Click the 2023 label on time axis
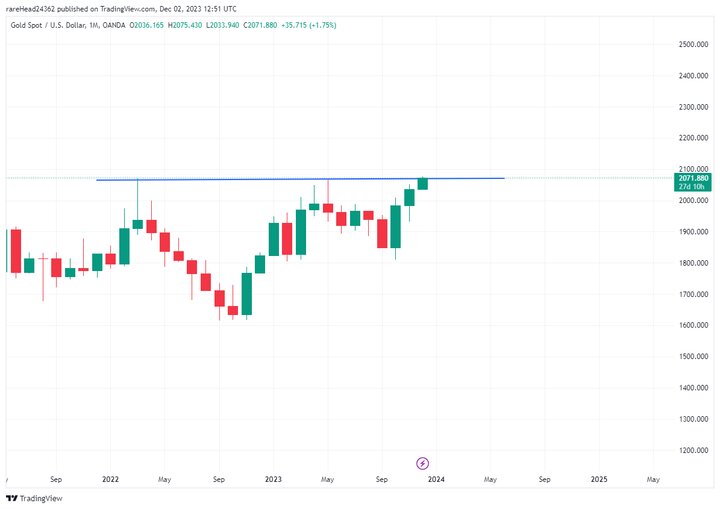Screen dimensions: 720x509 [273, 480]
